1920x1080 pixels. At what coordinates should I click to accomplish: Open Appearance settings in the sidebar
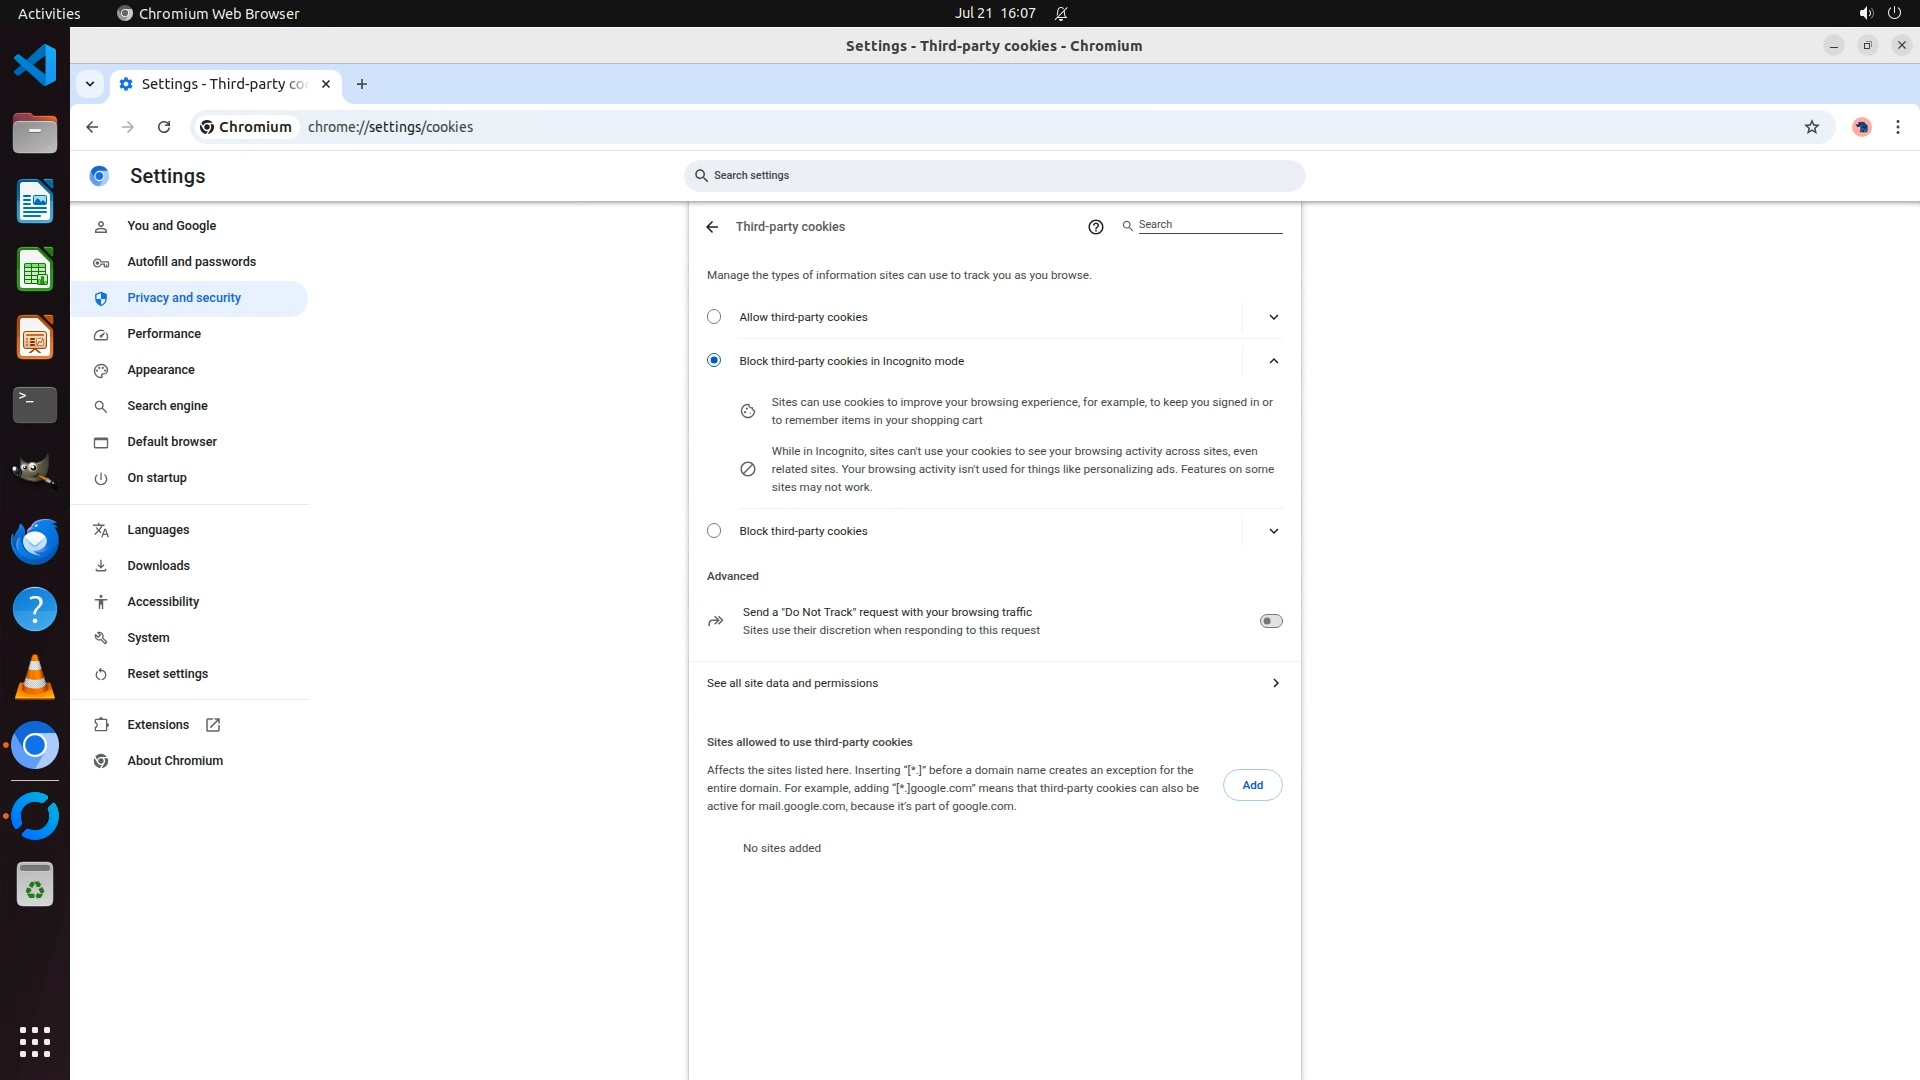click(161, 370)
